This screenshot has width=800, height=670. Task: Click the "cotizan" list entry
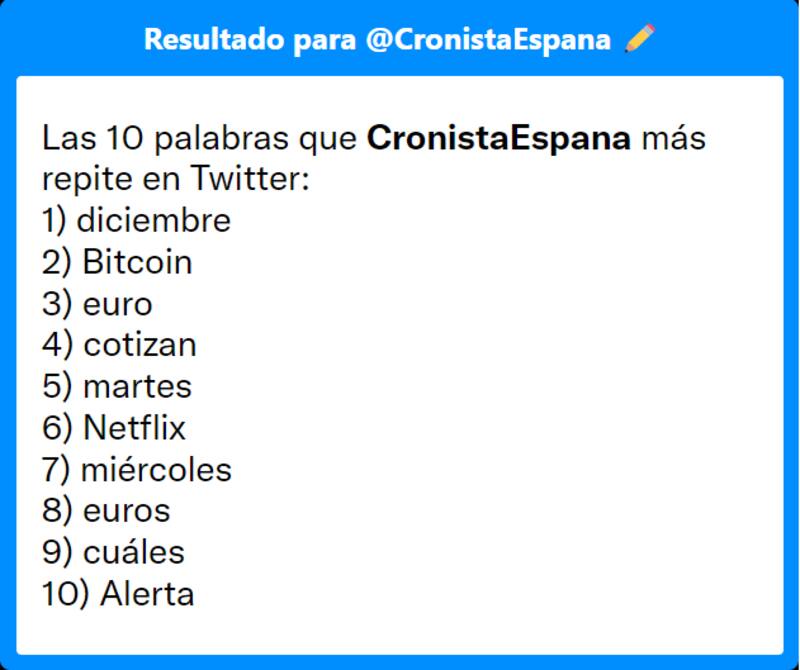(x=140, y=345)
